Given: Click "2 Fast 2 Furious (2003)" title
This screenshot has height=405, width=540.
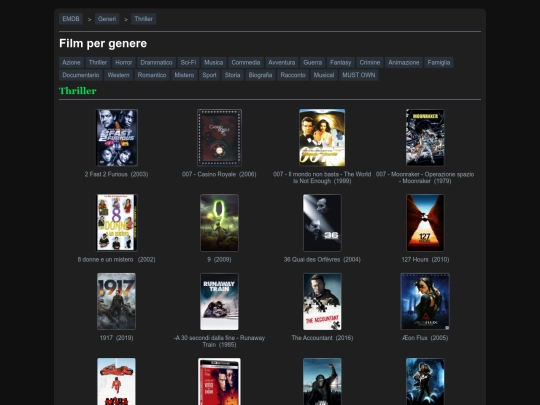Looking at the screenshot, I should 116,174.
